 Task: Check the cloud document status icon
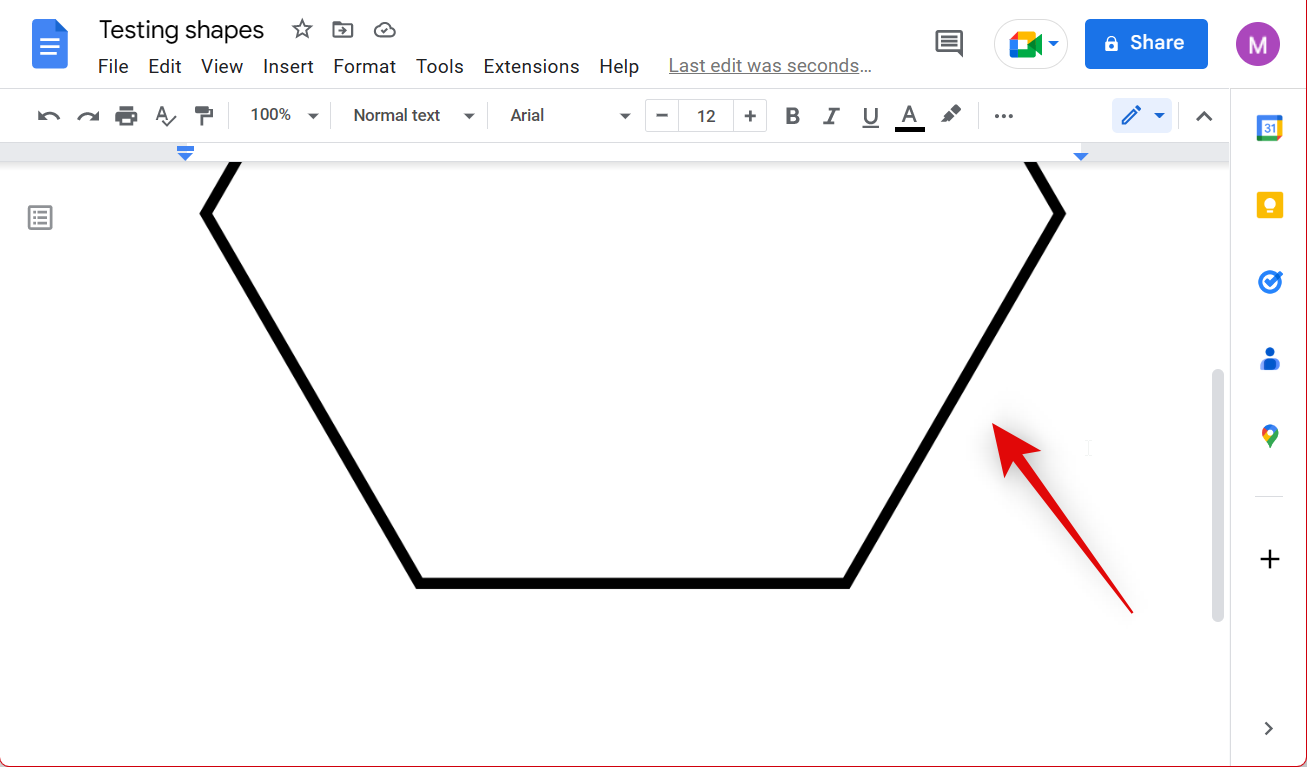coord(385,30)
